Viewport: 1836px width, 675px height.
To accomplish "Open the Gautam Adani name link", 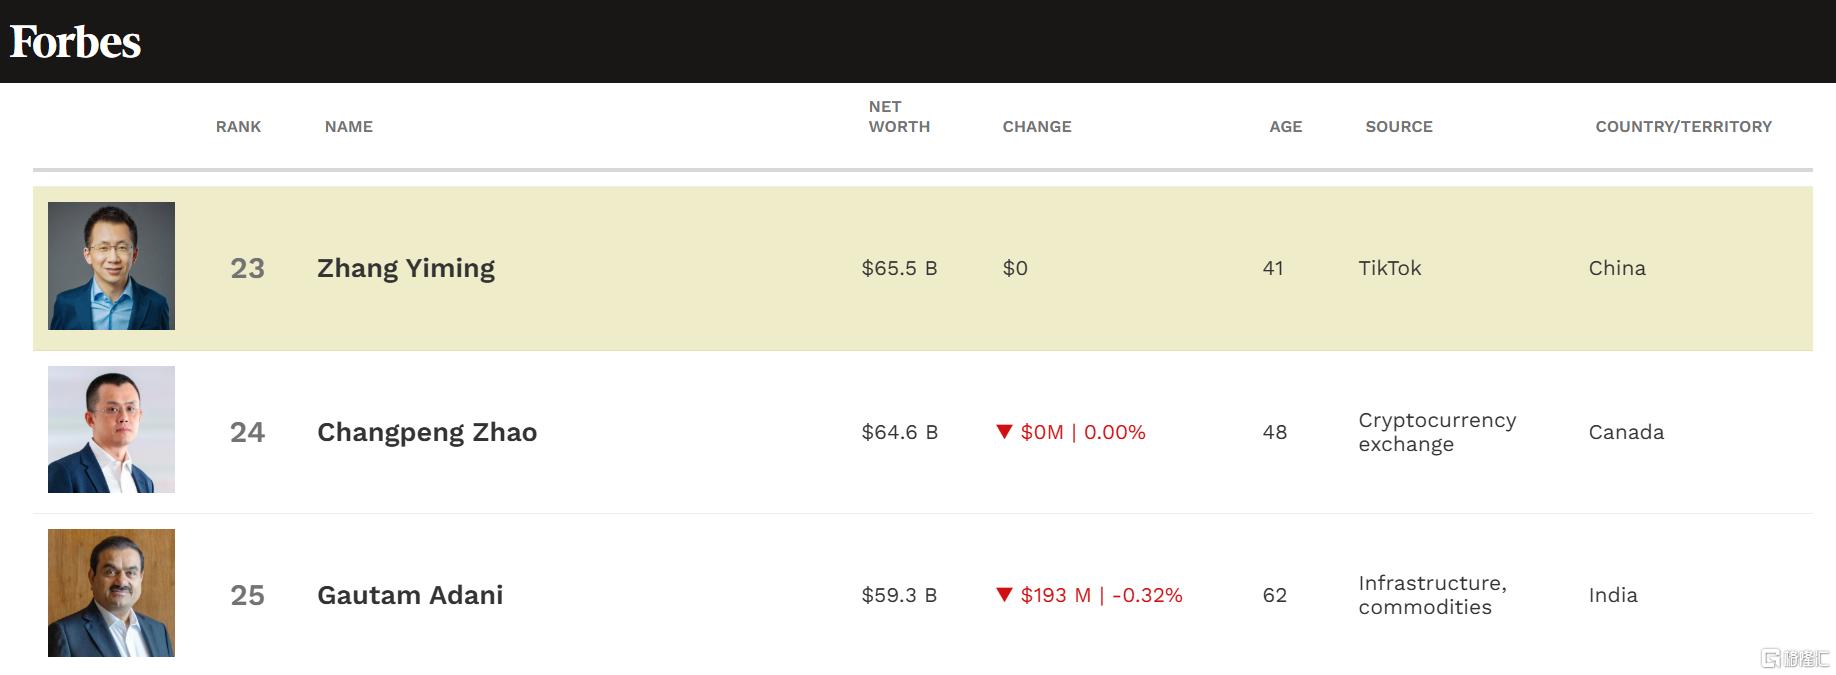I will click(x=410, y=595).
